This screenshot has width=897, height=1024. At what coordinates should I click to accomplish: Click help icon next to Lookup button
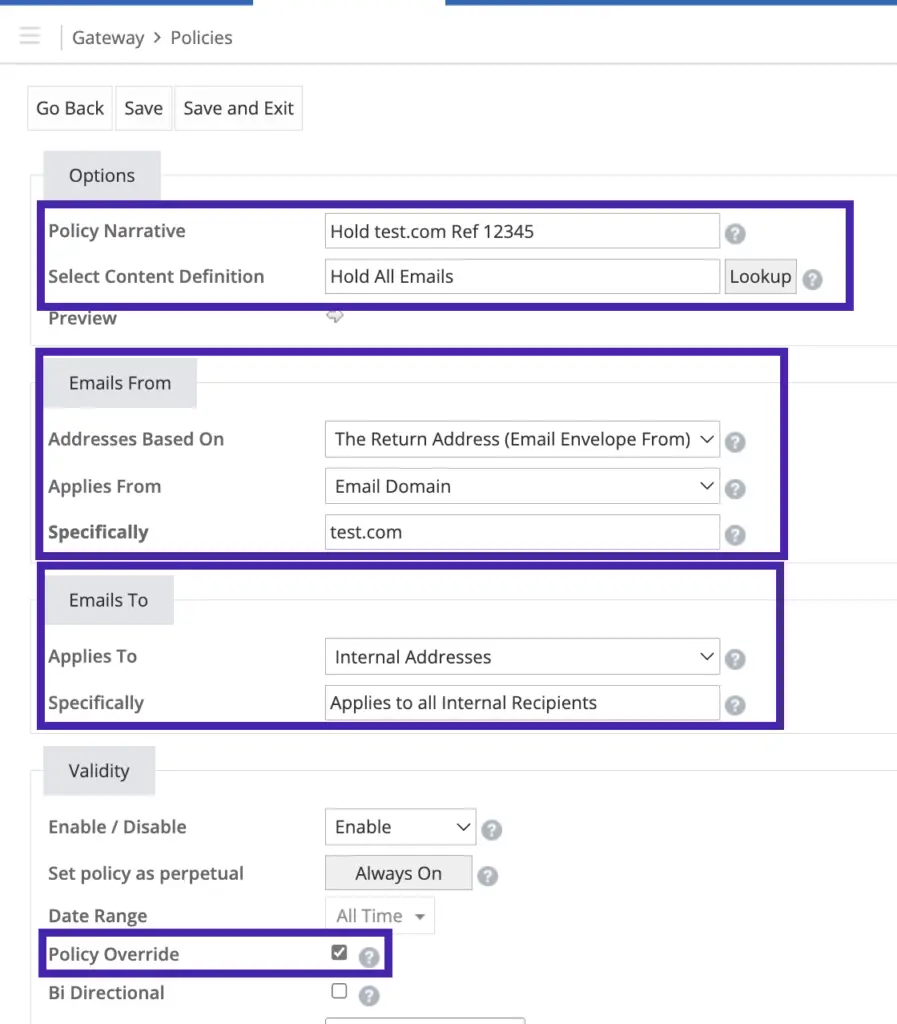(x=812, y=279)
